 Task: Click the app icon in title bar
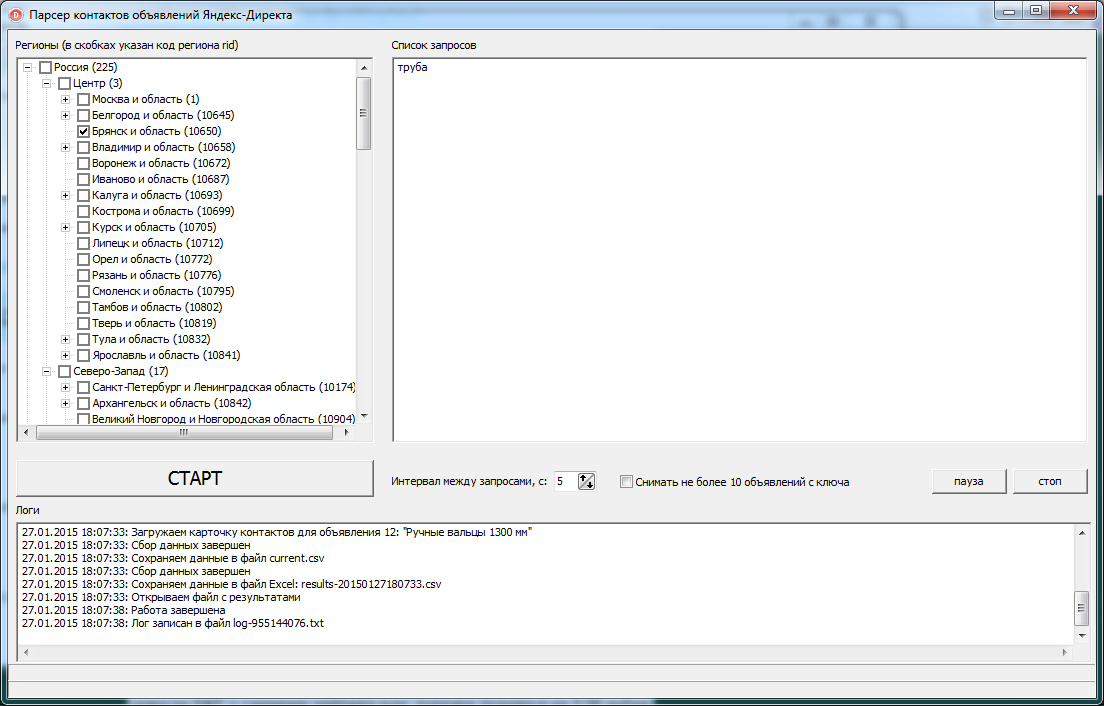(15, 15)
